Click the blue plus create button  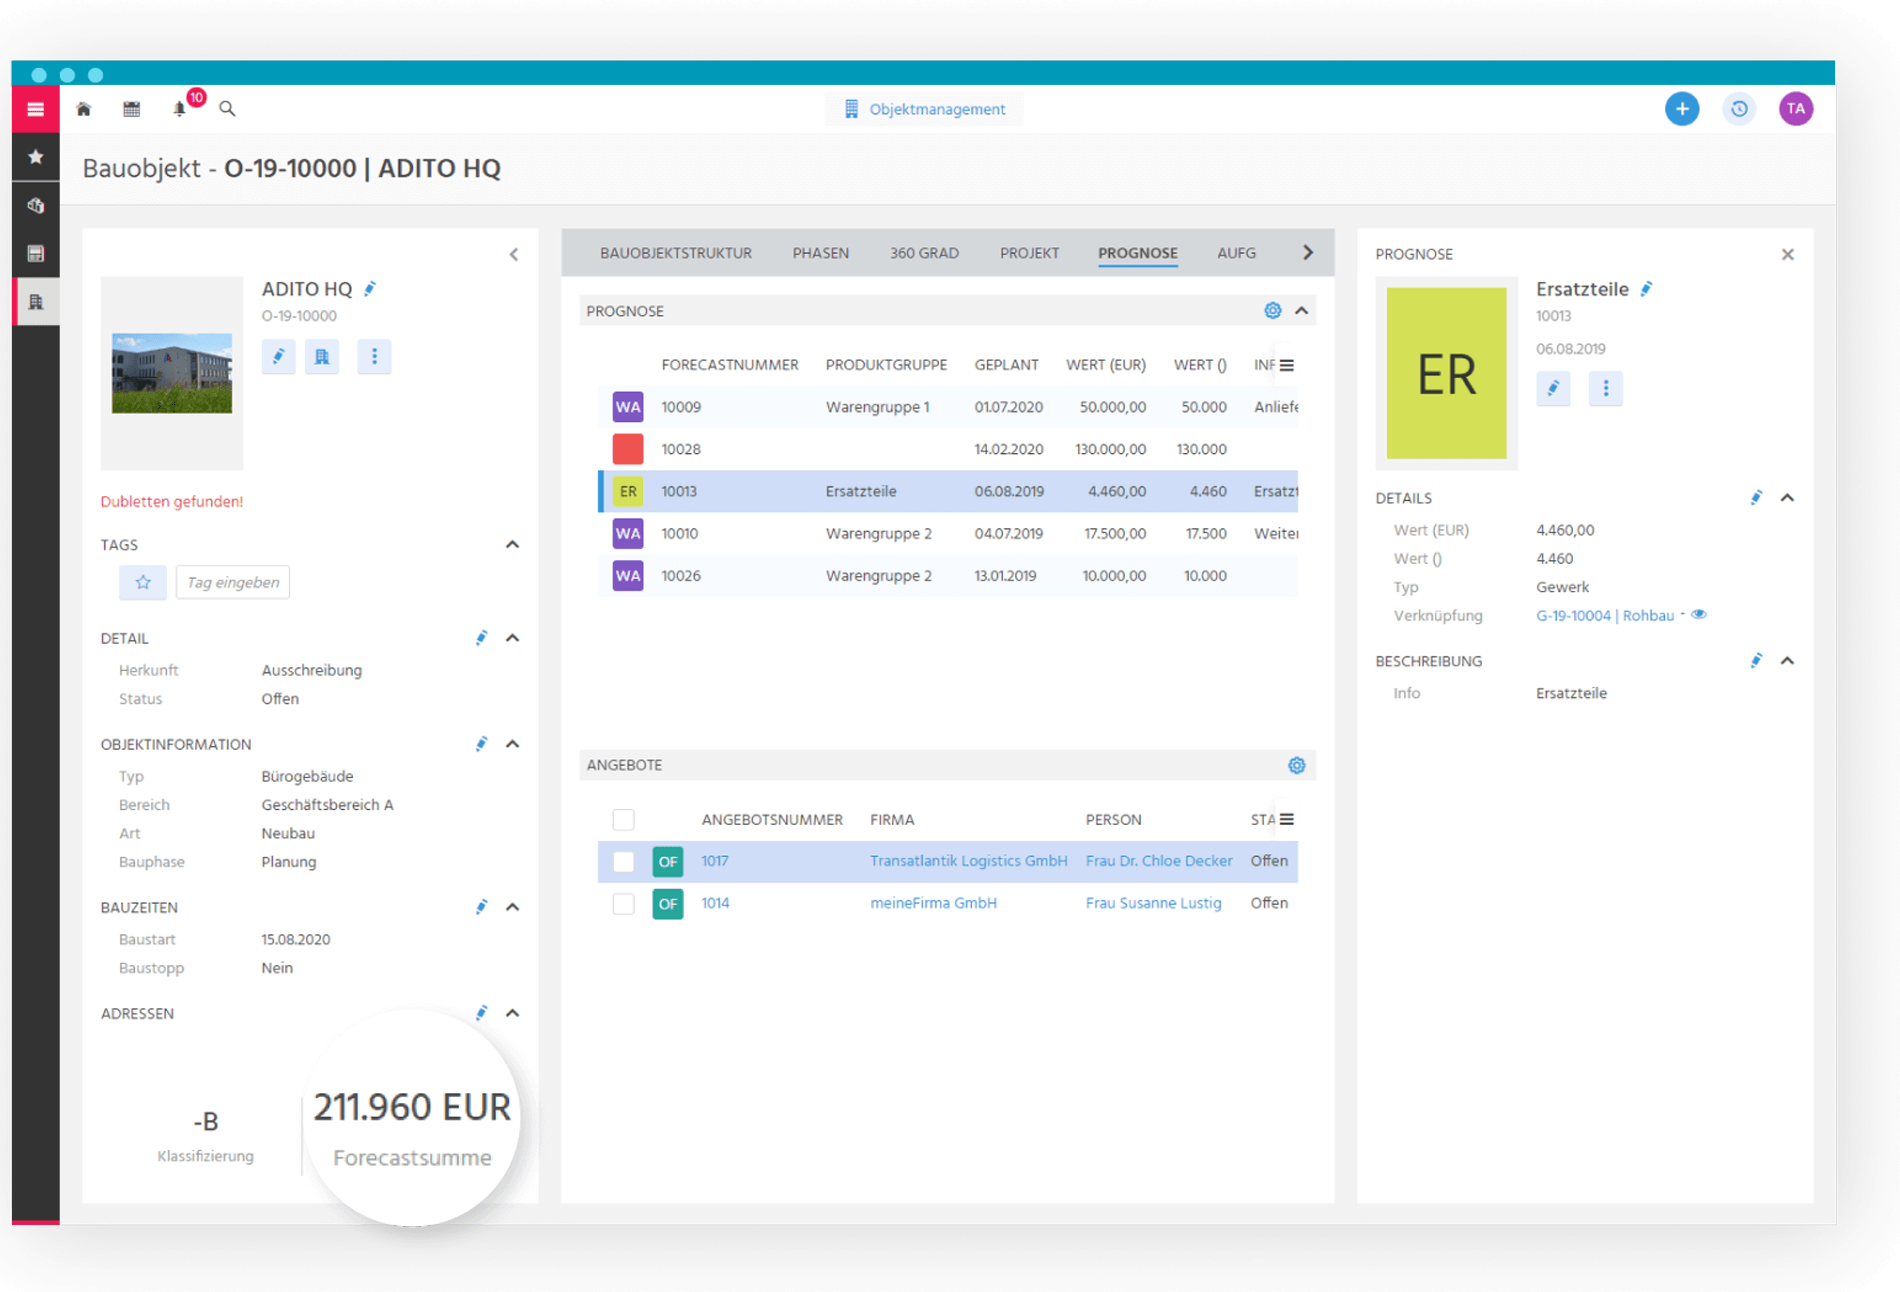tap(1681, 109)
